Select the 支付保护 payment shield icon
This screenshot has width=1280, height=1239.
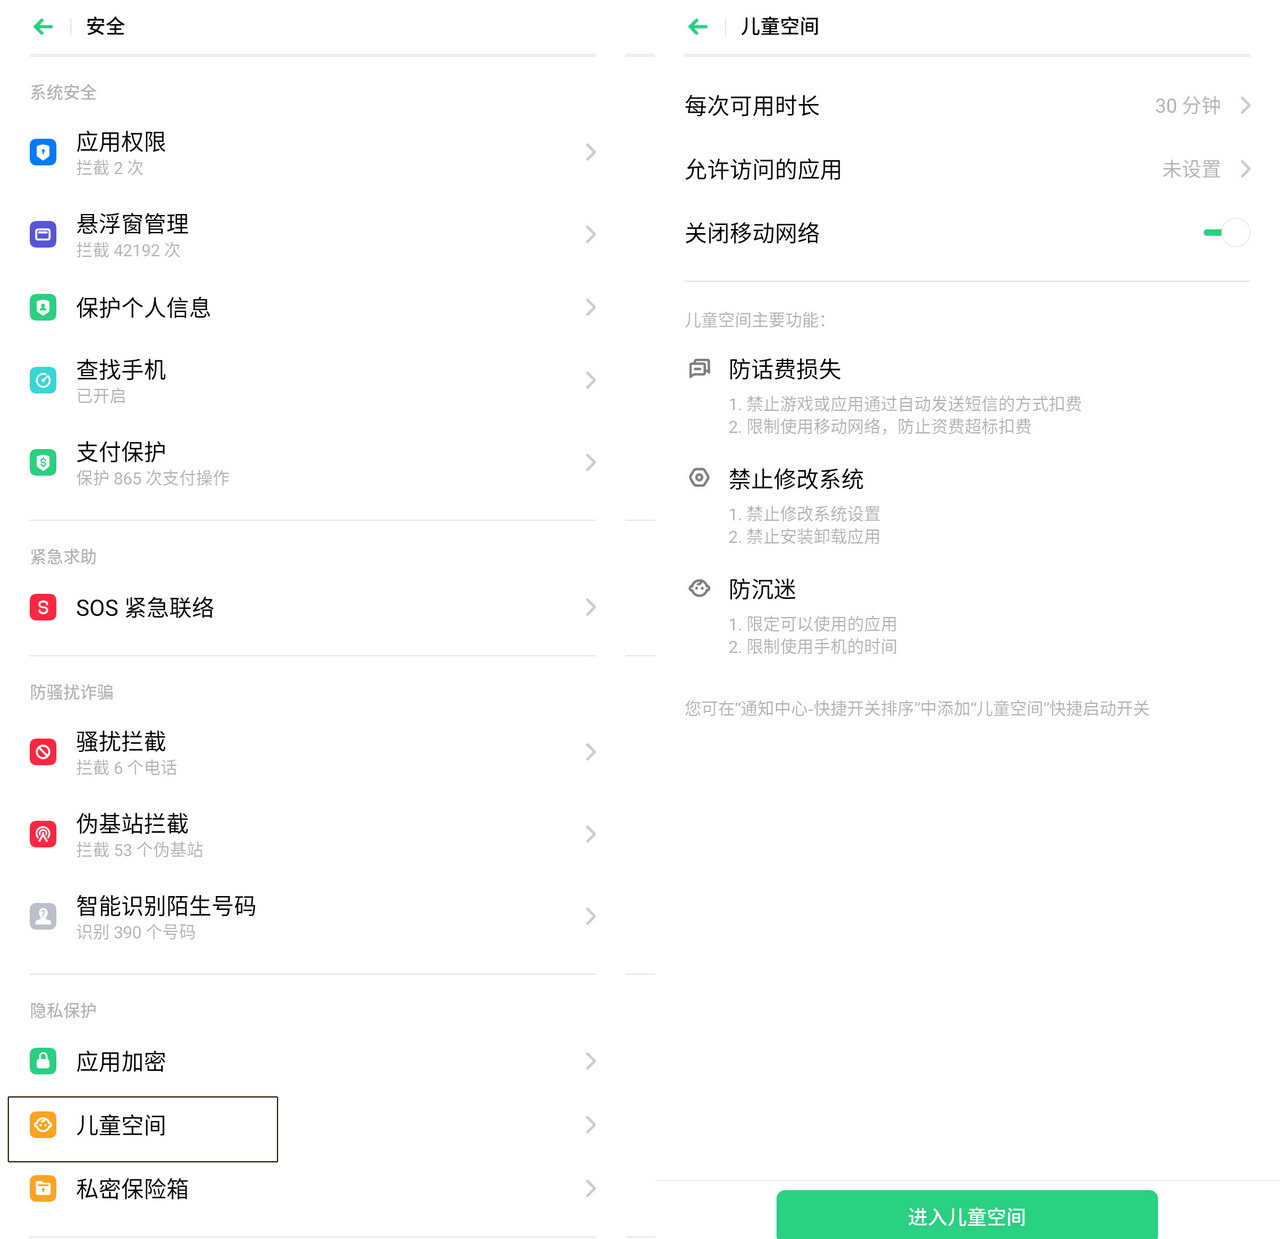tap(42, 462)
